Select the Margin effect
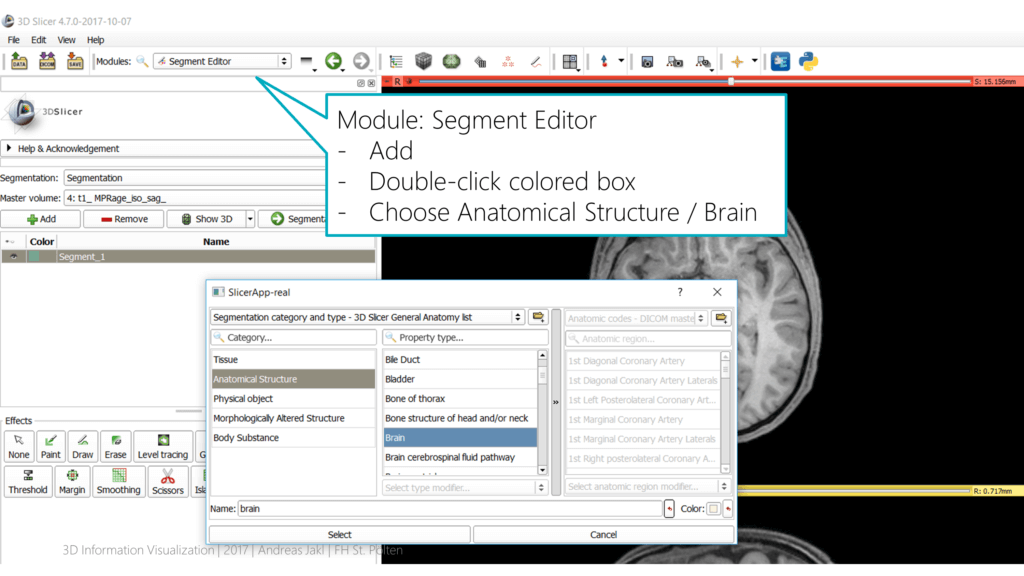This screenshot has height=576, width=1024. click(x=72, y=482)
